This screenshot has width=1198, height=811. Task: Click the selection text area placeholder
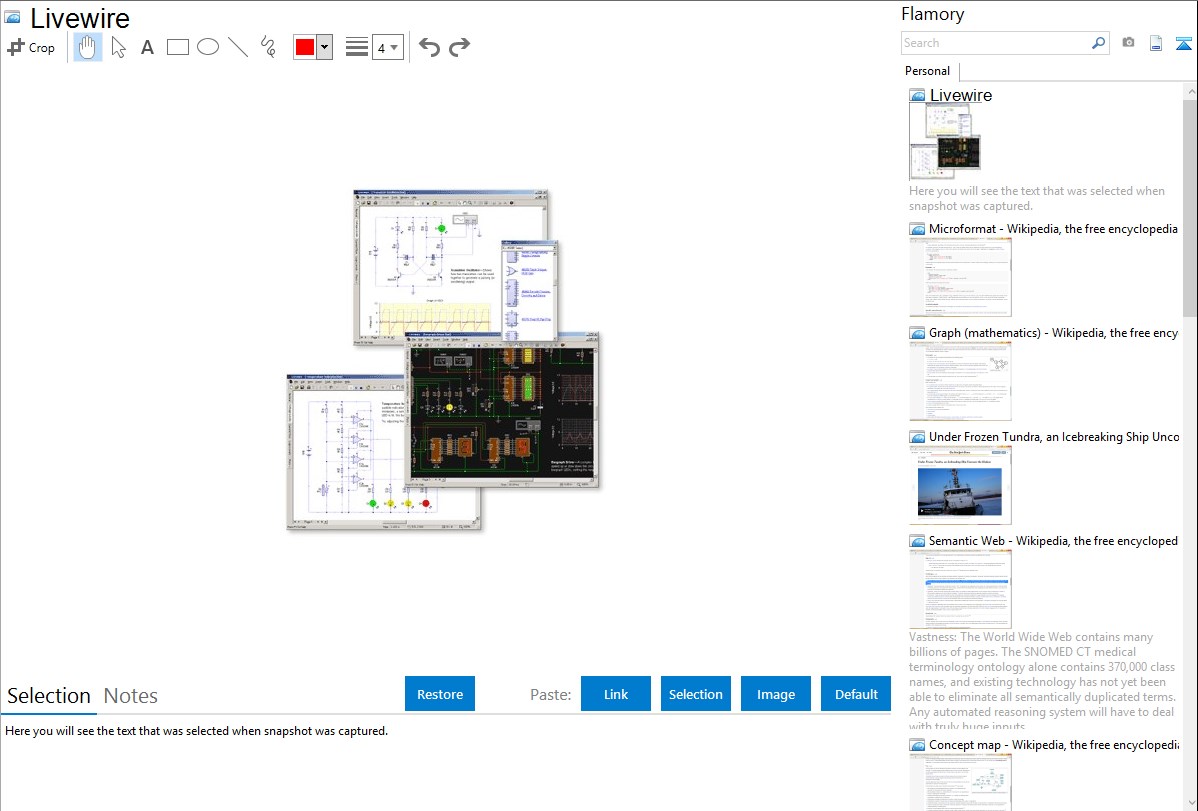pyautogui.click(x=196, y=731)
